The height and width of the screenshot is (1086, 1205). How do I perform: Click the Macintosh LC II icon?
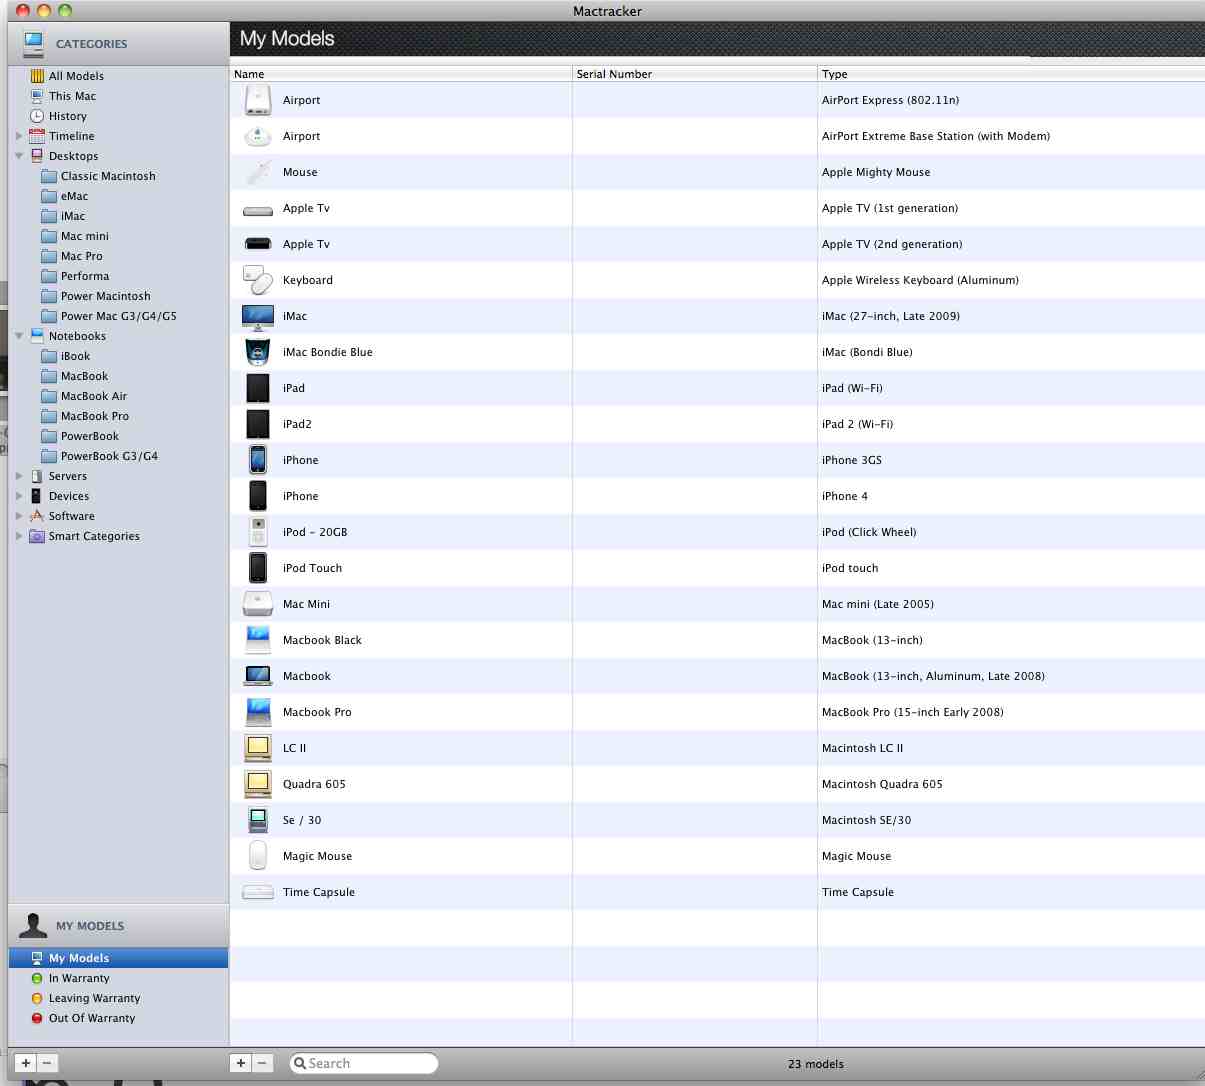tap(258, 748)
